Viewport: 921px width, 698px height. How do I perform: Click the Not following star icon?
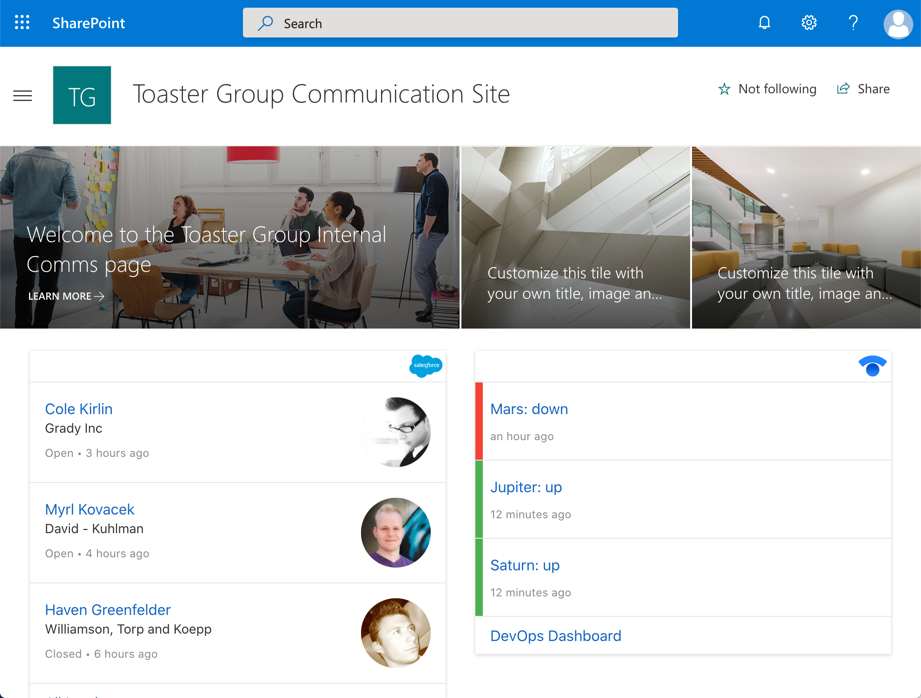point(724,89)
